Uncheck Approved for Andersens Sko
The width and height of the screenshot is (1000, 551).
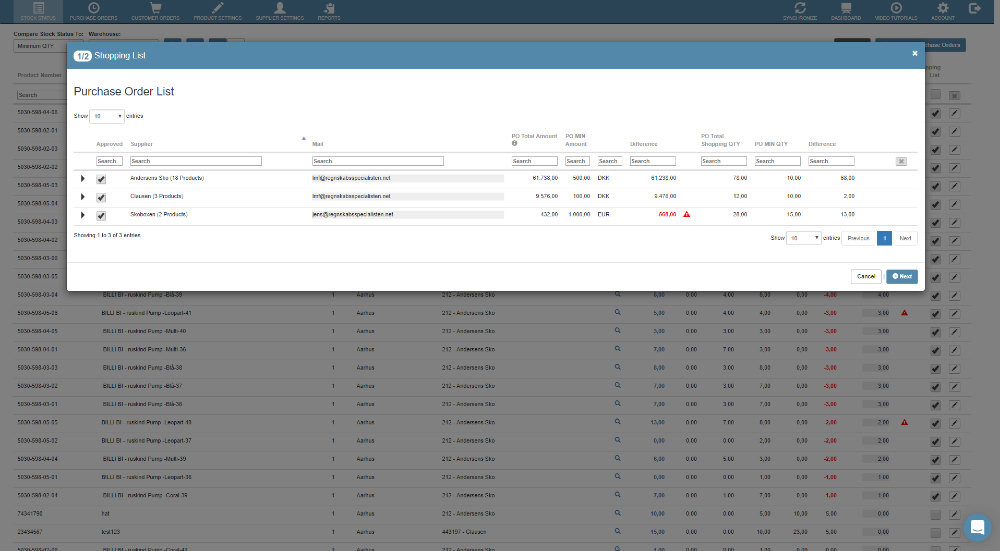(x=101, y=179)
